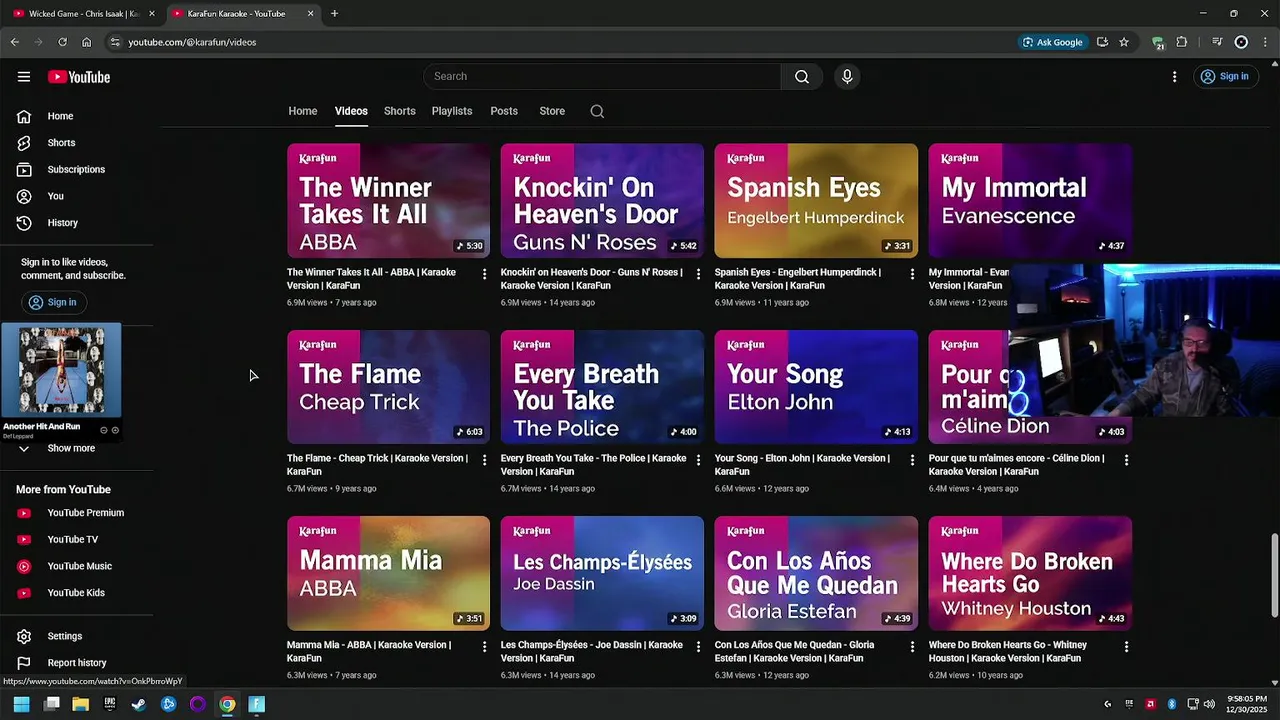Open Subscriptions in the sidebar

[x=77, y=169]
